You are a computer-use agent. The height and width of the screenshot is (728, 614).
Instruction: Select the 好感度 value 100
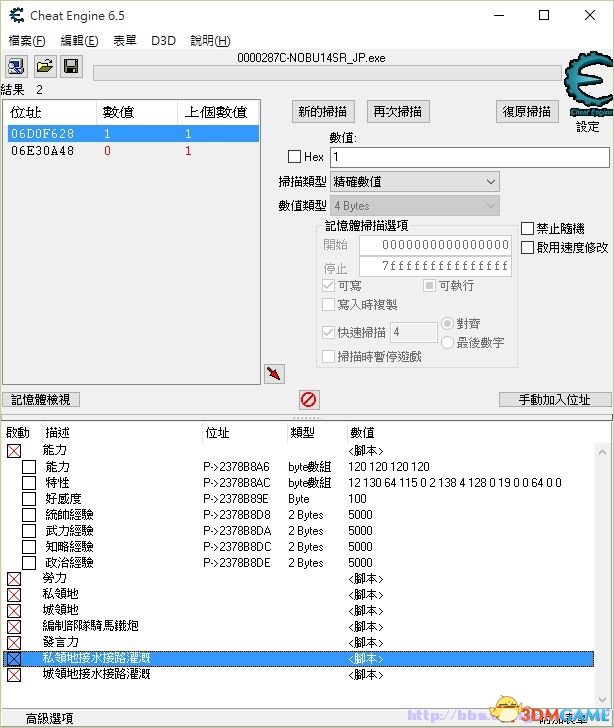(x=358, y=499)
